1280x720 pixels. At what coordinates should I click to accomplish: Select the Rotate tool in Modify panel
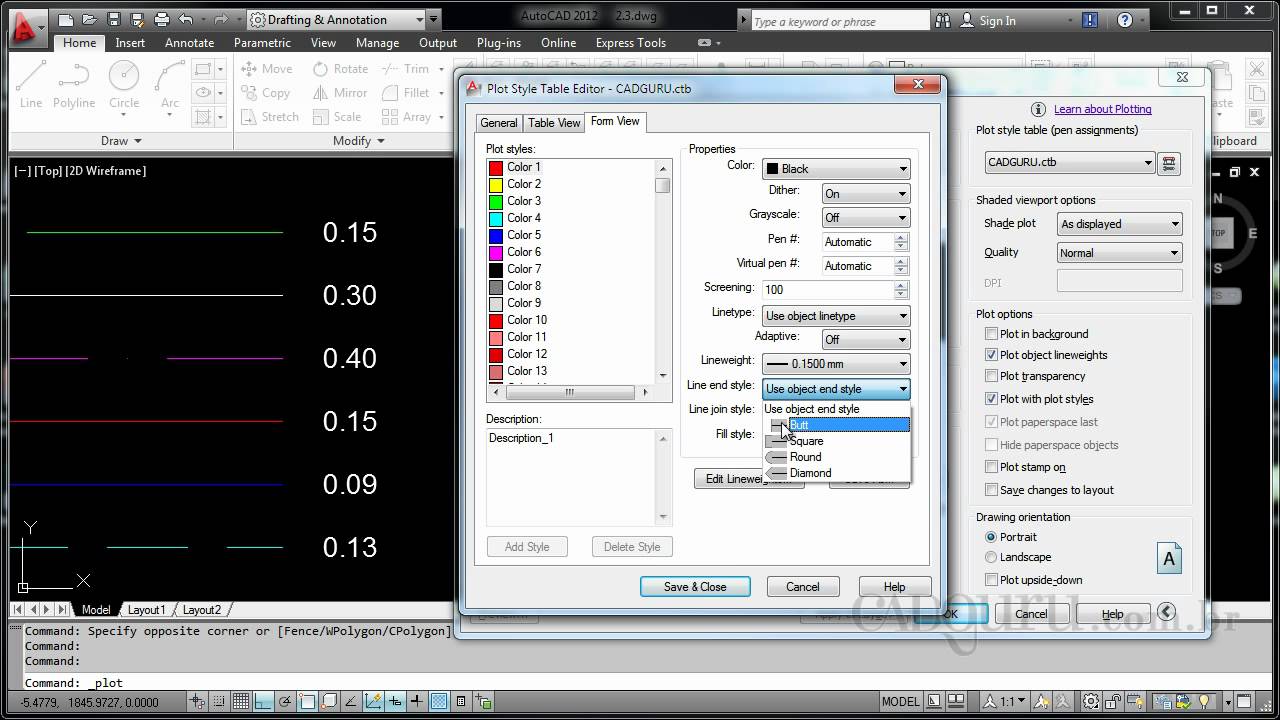(x=340, y=69)
